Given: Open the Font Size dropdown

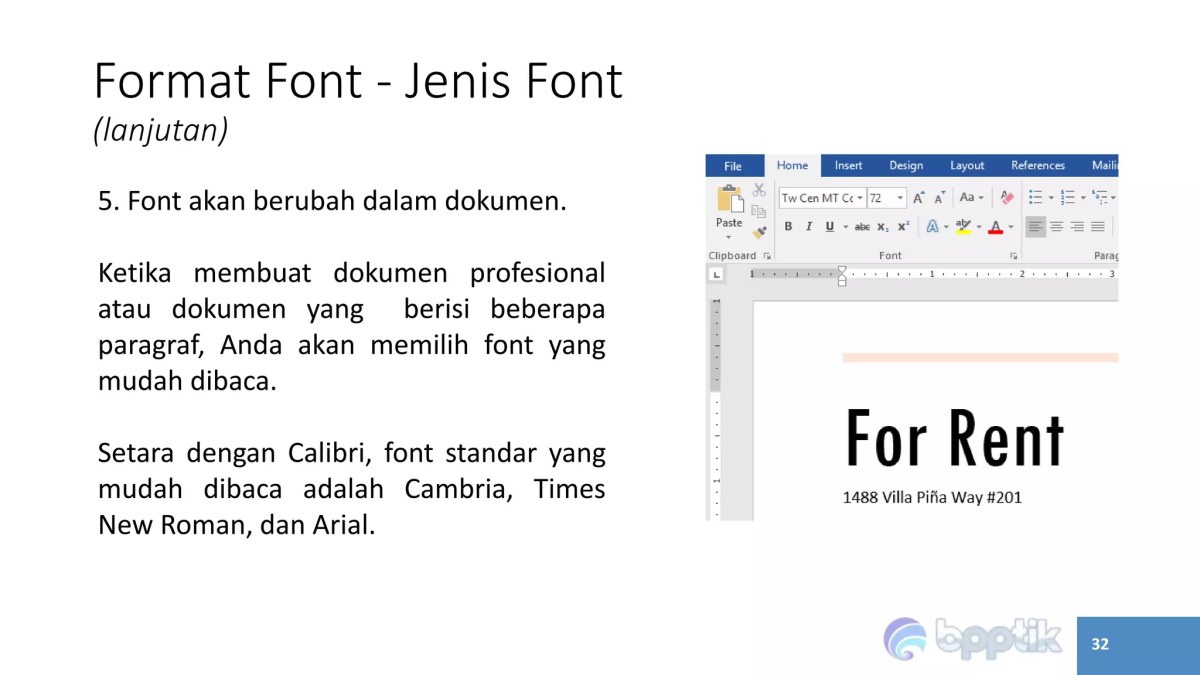Looking at the screenshot, I should (x=899, y=197).
